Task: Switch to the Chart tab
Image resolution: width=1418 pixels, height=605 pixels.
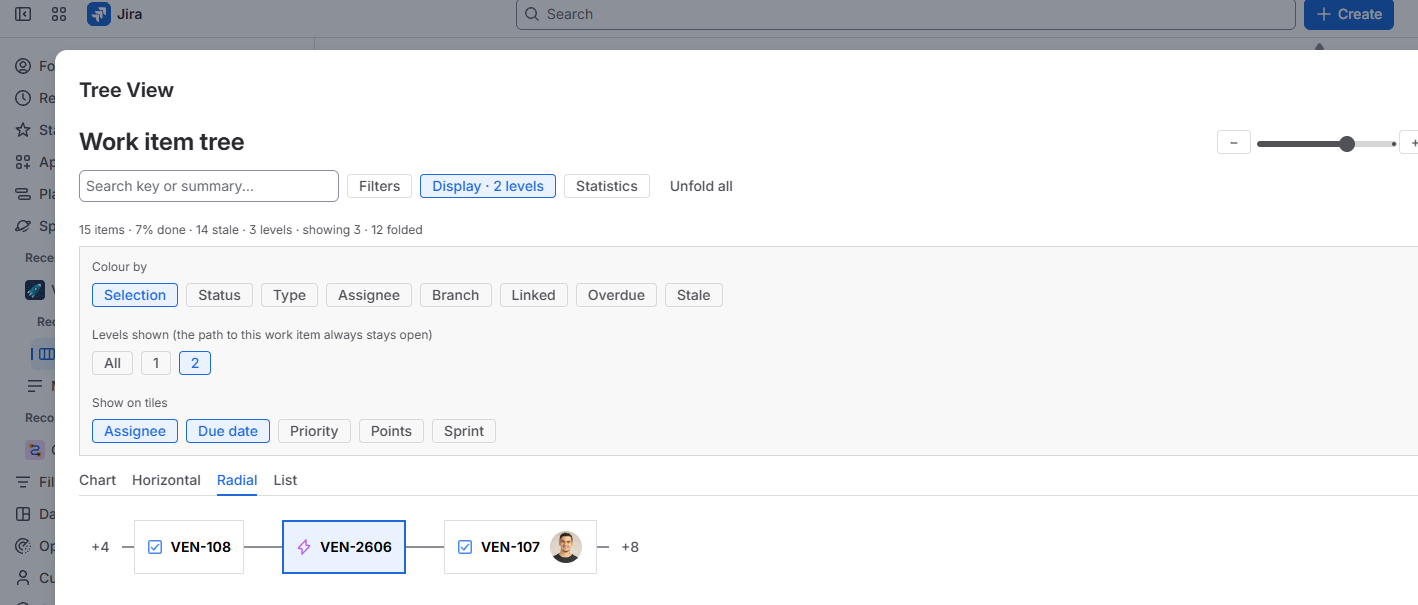Action: [98, 480]
